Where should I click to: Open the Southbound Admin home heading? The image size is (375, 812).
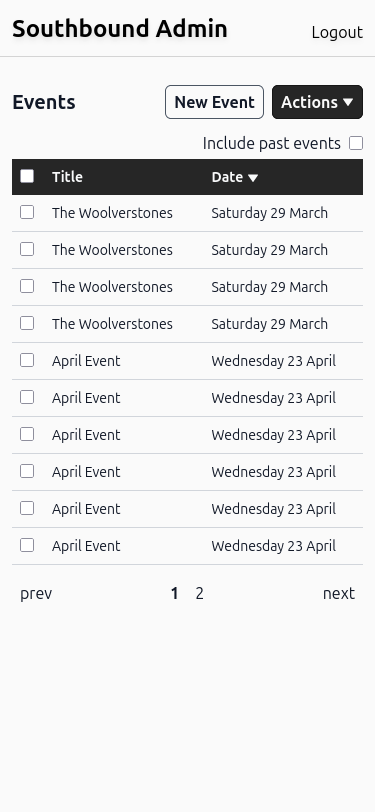click(x=120, y=28)
